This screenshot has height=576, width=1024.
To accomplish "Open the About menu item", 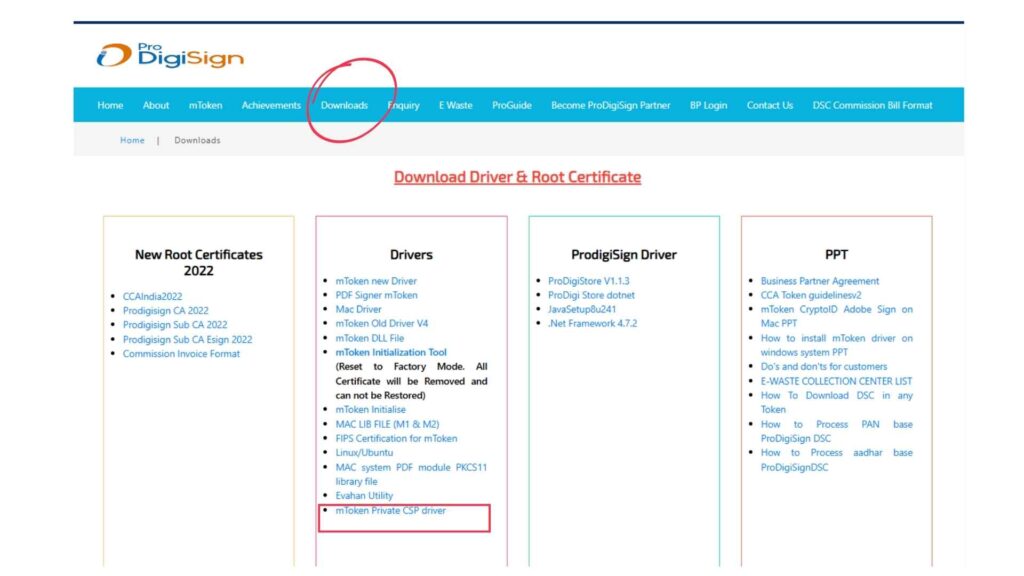I will tap(156, 105).
